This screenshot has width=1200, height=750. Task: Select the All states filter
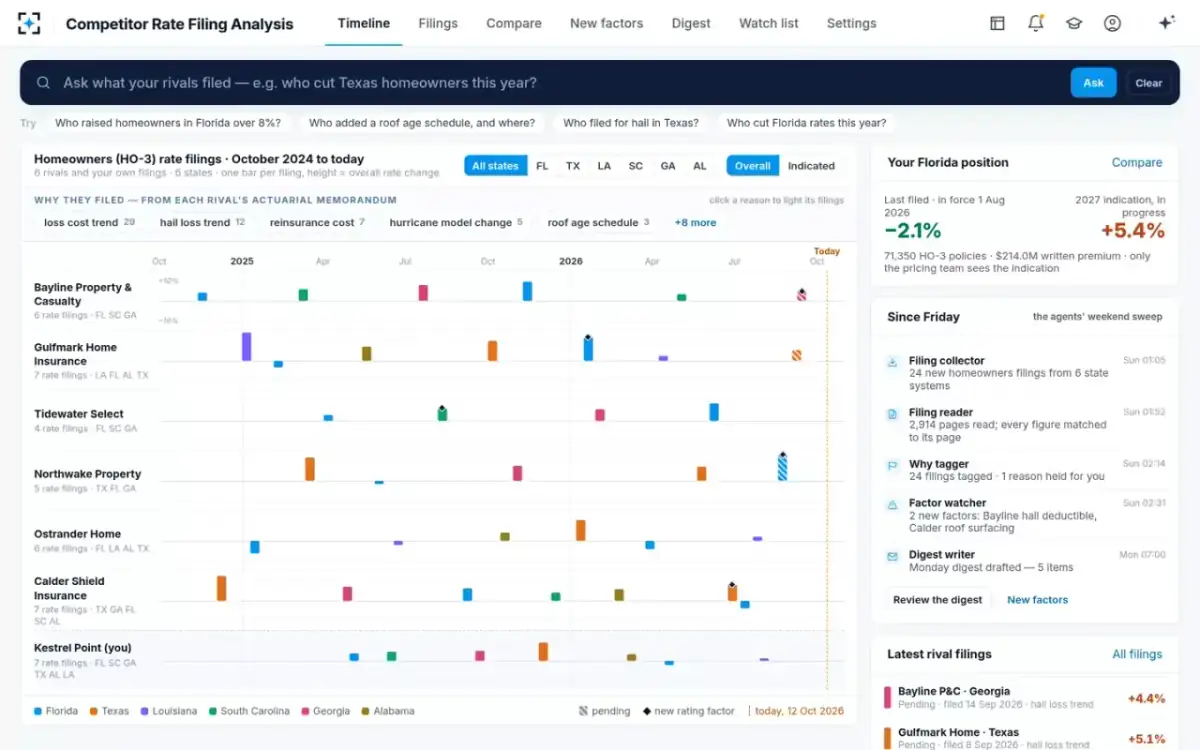pyautogui.click(x=495, y=166)
